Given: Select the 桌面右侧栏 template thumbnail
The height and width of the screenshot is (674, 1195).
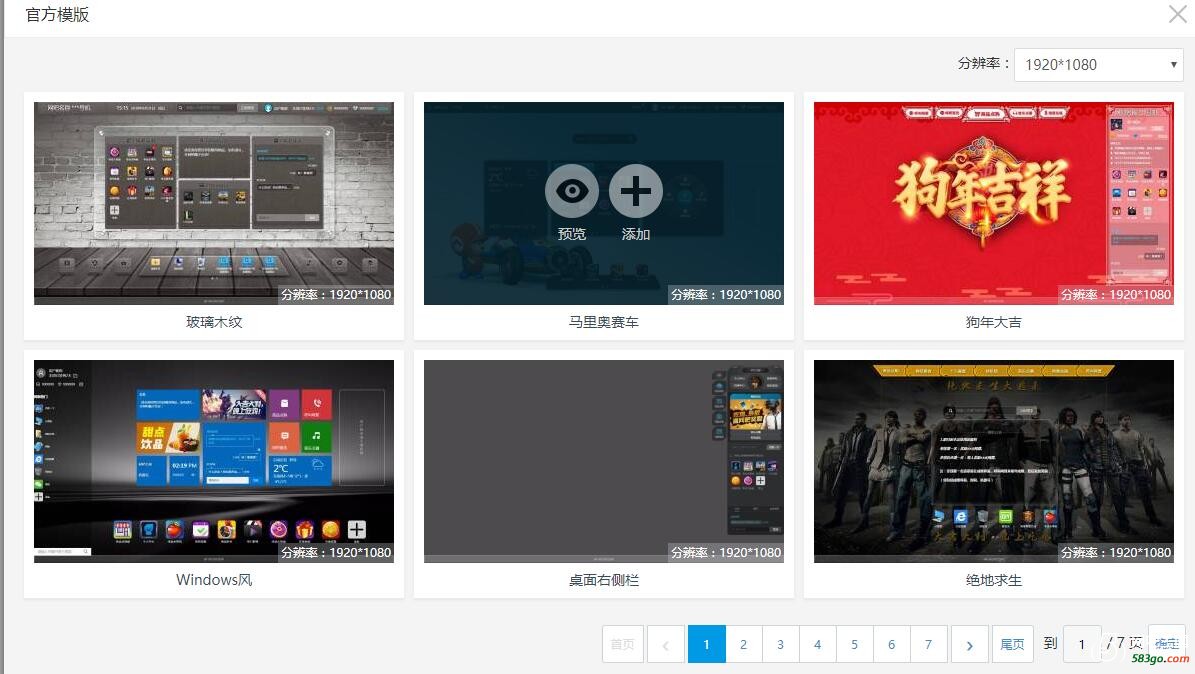Looking at the screenshot, I should click(604, 461).
